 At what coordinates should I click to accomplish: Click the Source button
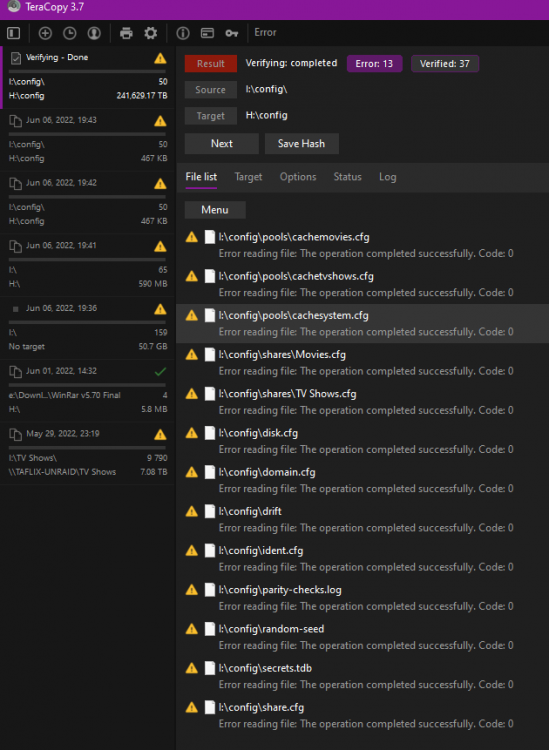[211, 89]
